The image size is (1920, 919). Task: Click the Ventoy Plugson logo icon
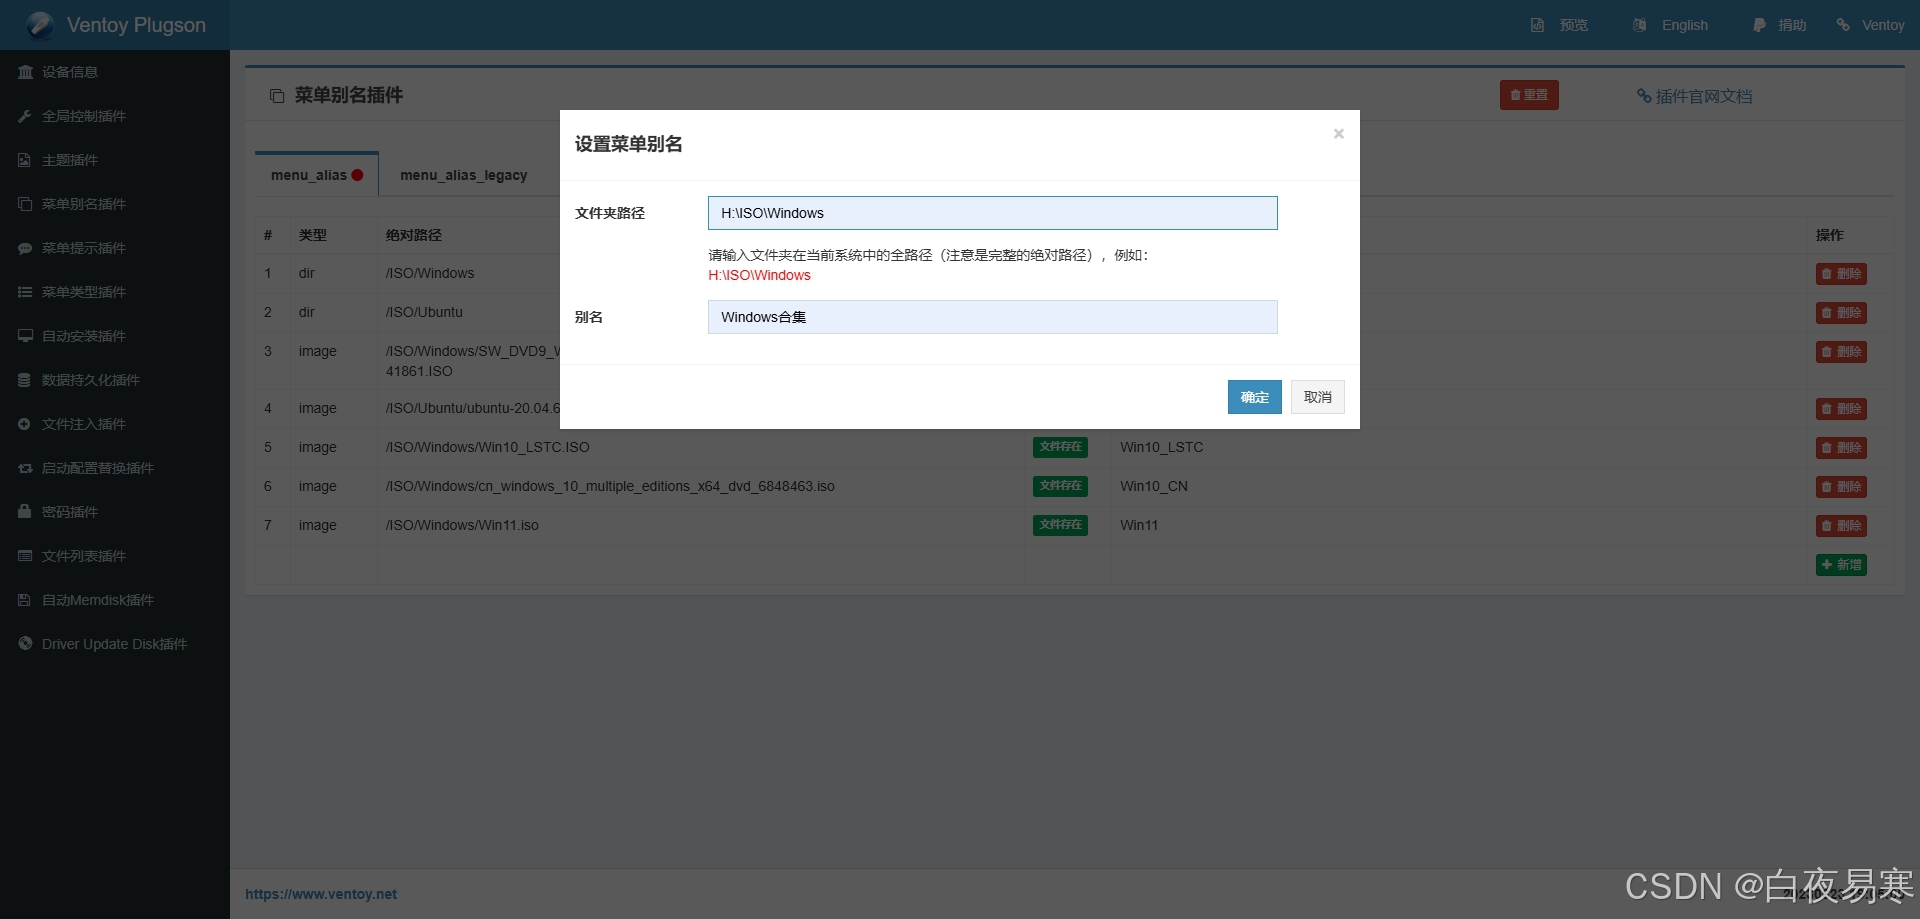click(x=40, y=25)
